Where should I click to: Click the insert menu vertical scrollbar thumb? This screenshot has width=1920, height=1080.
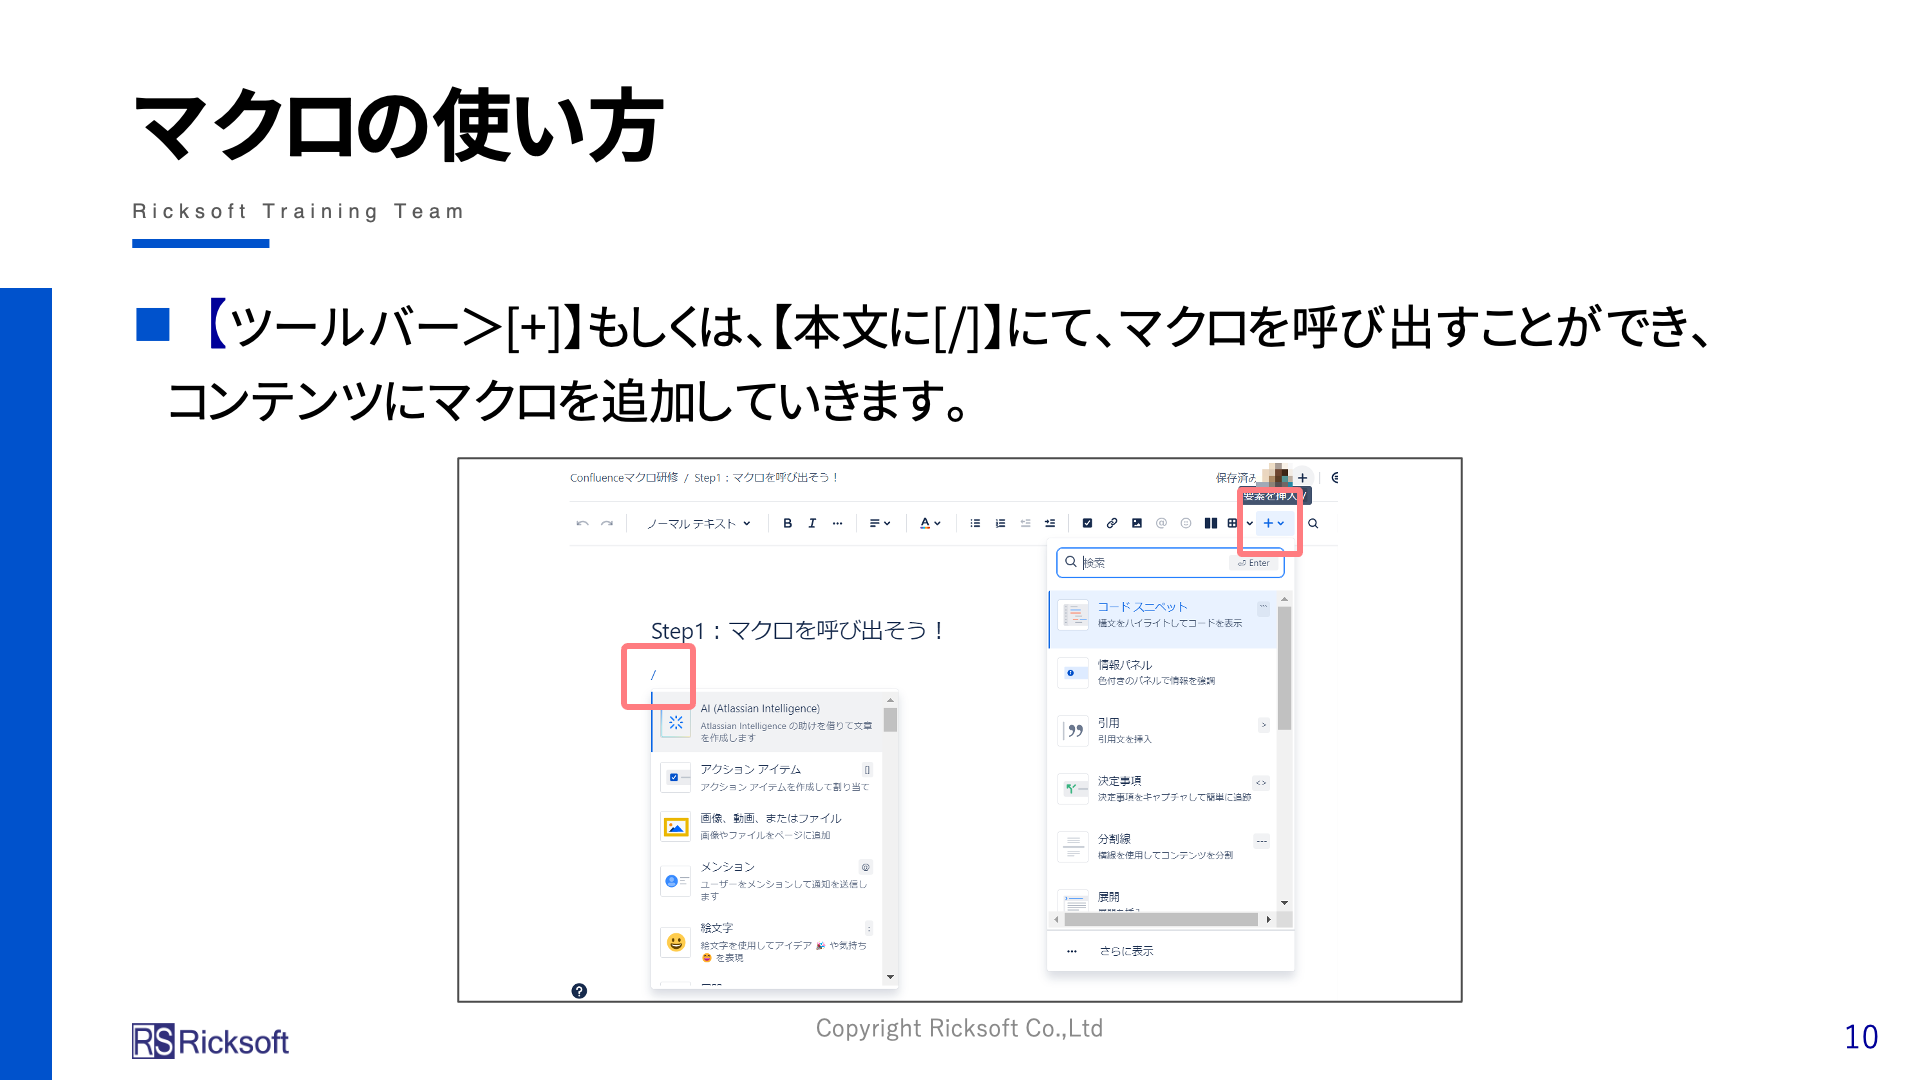(x=1285, y=668)
